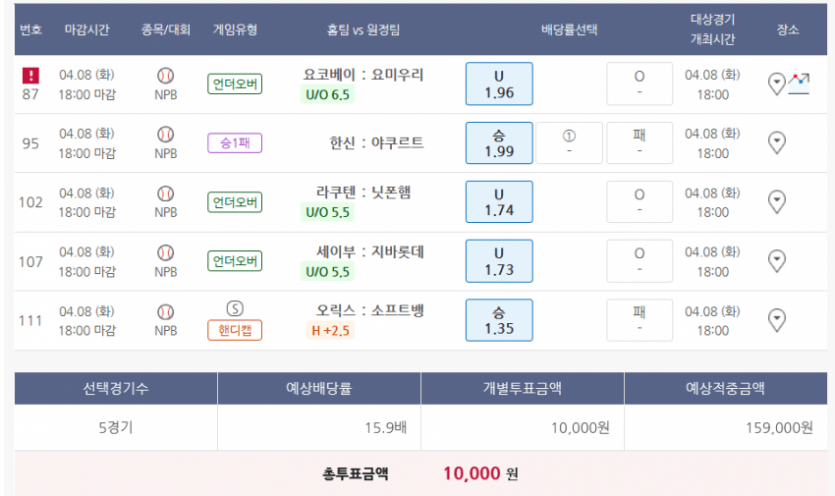
Task: Toggle the 승 1.99 odds for 한신
Action: 499,143
